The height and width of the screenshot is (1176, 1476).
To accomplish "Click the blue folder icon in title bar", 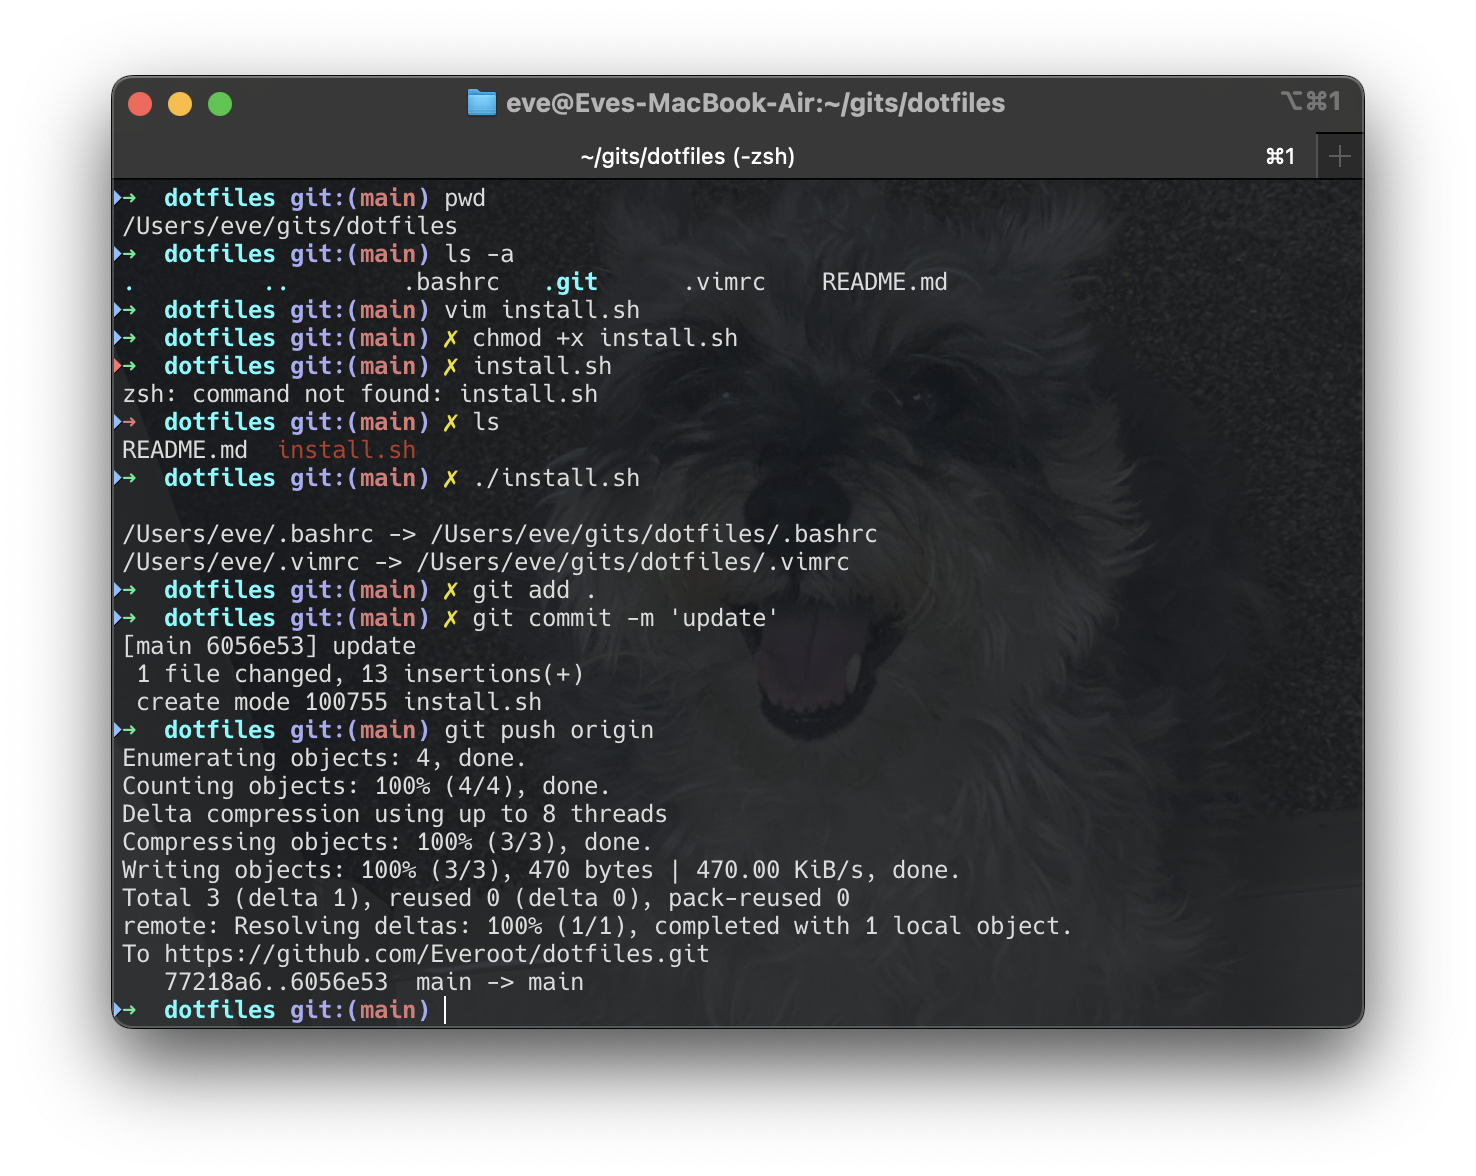I will coord(482,103).
